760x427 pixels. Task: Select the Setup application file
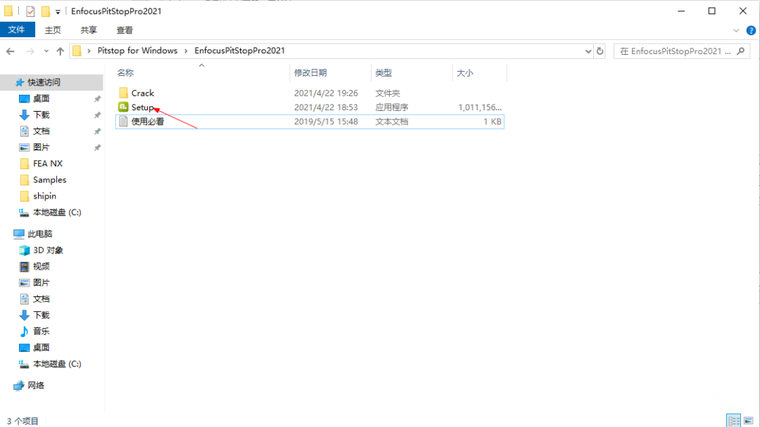[142, 107]
